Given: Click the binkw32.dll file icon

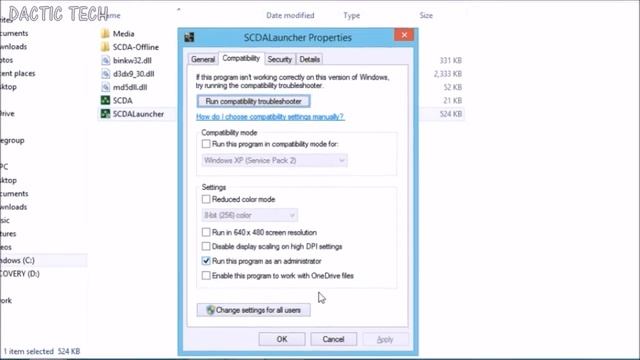Looking at the screenshot, I should 106,60.
